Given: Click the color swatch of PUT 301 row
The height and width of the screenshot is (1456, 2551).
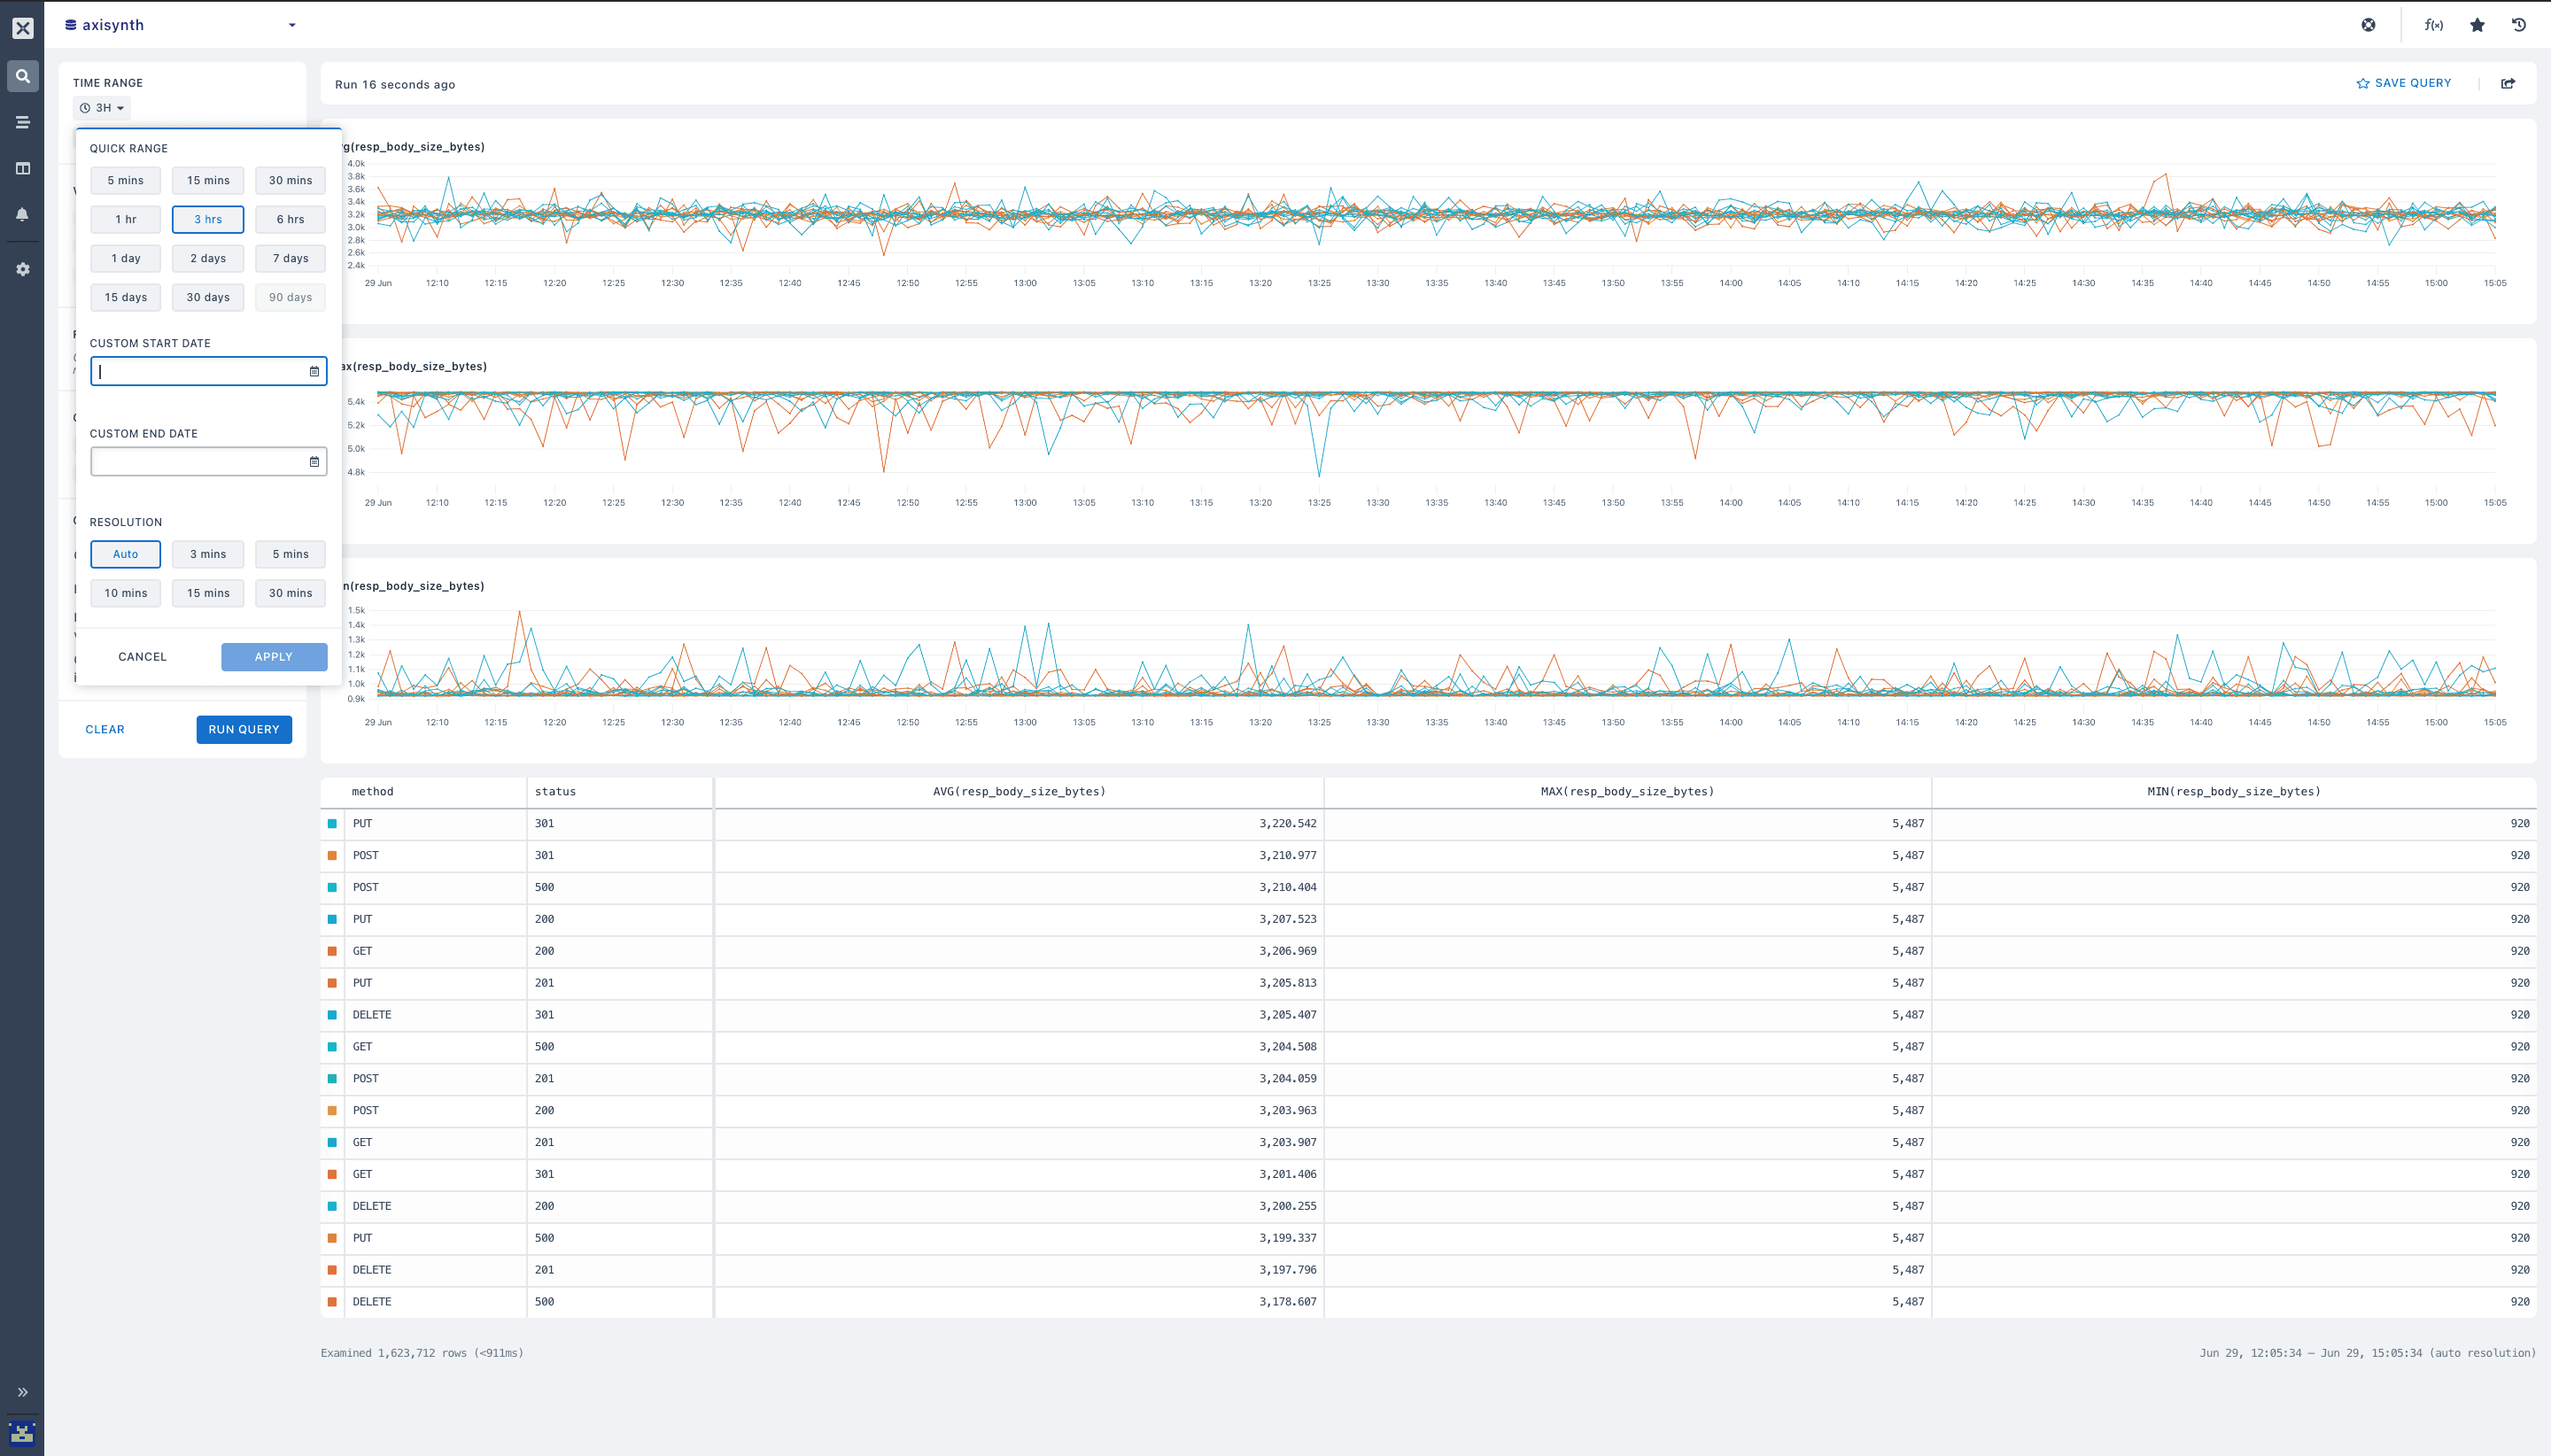Looking at the screenshot, I should 332,824.
